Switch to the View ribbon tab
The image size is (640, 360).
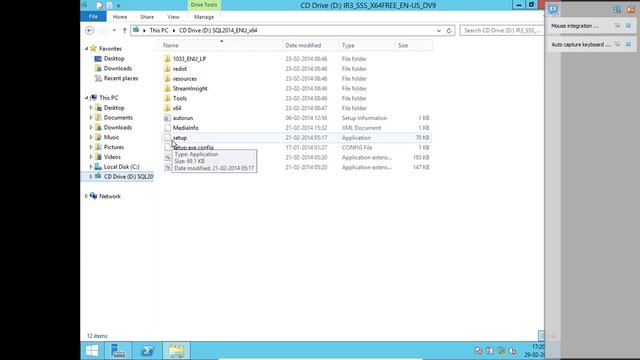173,17
